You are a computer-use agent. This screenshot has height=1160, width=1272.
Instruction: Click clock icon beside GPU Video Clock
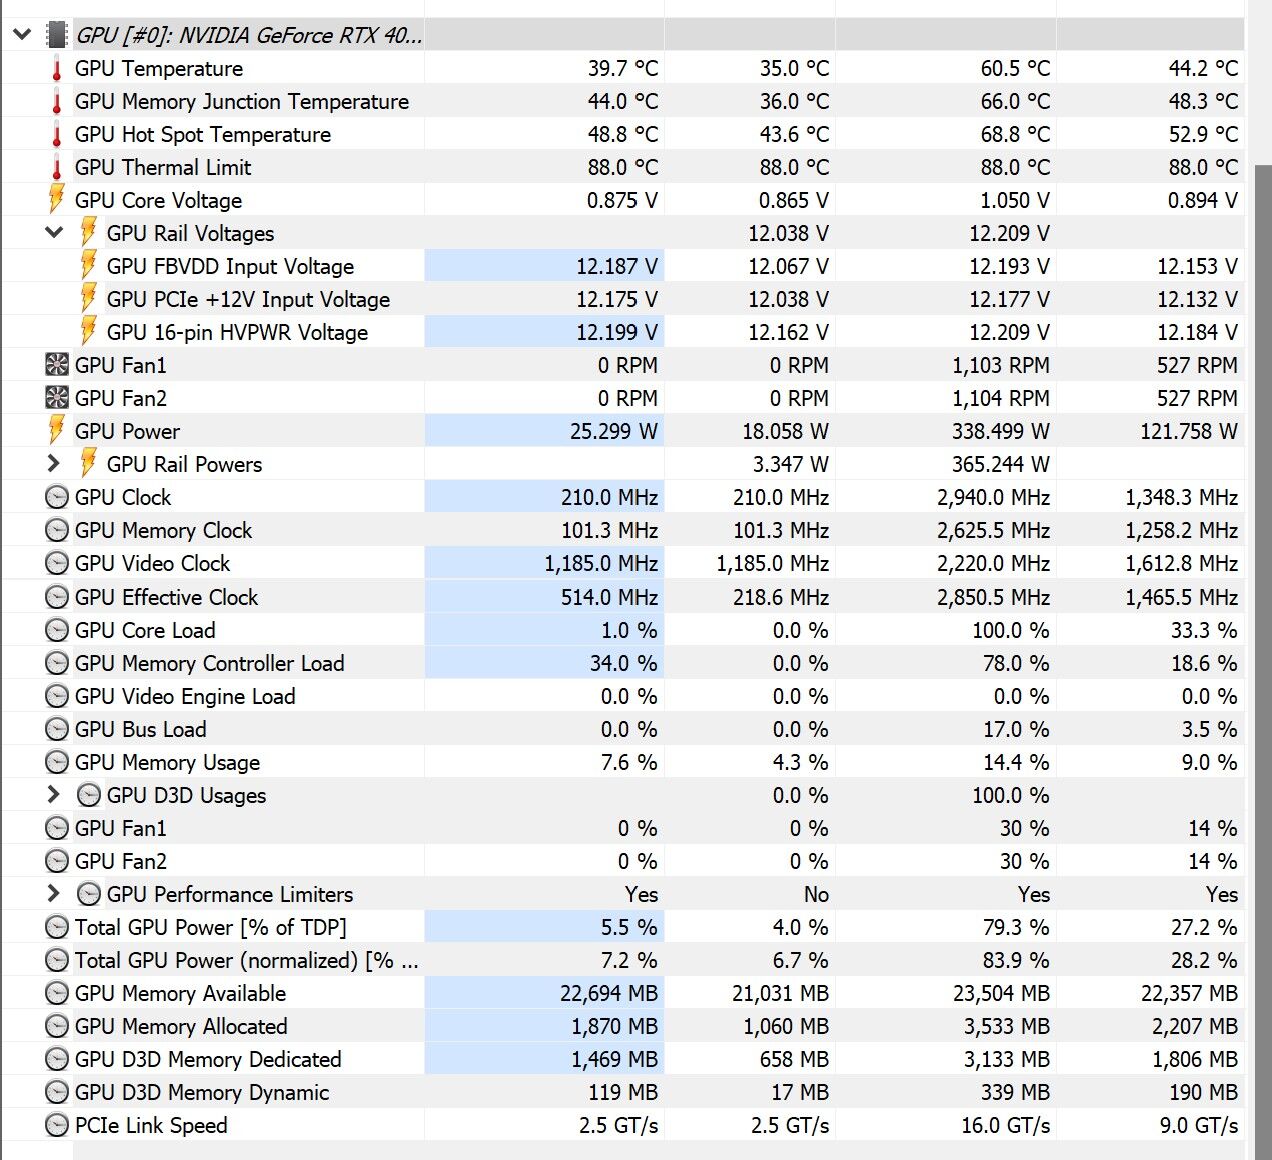(57, 563)
